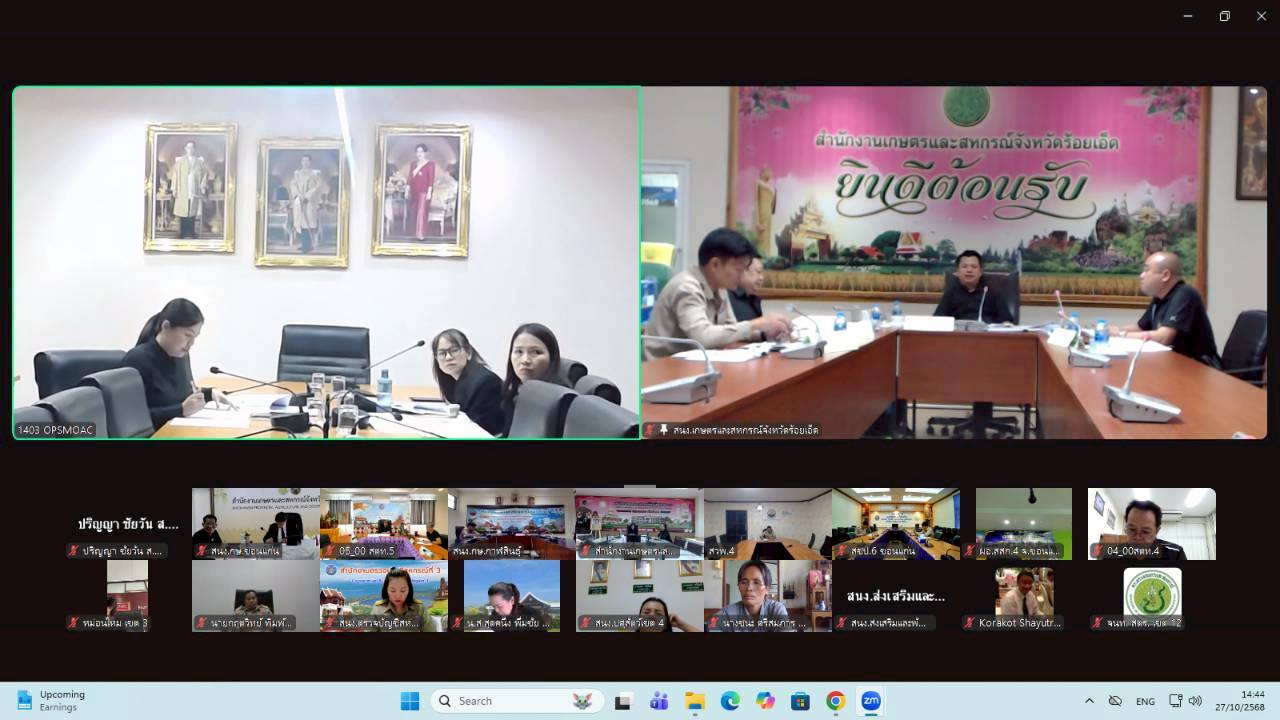Select the 04_00สตท.4 participant thumbnail
The image size is (1280, 720).
pyautogui.click(x=1151, y=523)
